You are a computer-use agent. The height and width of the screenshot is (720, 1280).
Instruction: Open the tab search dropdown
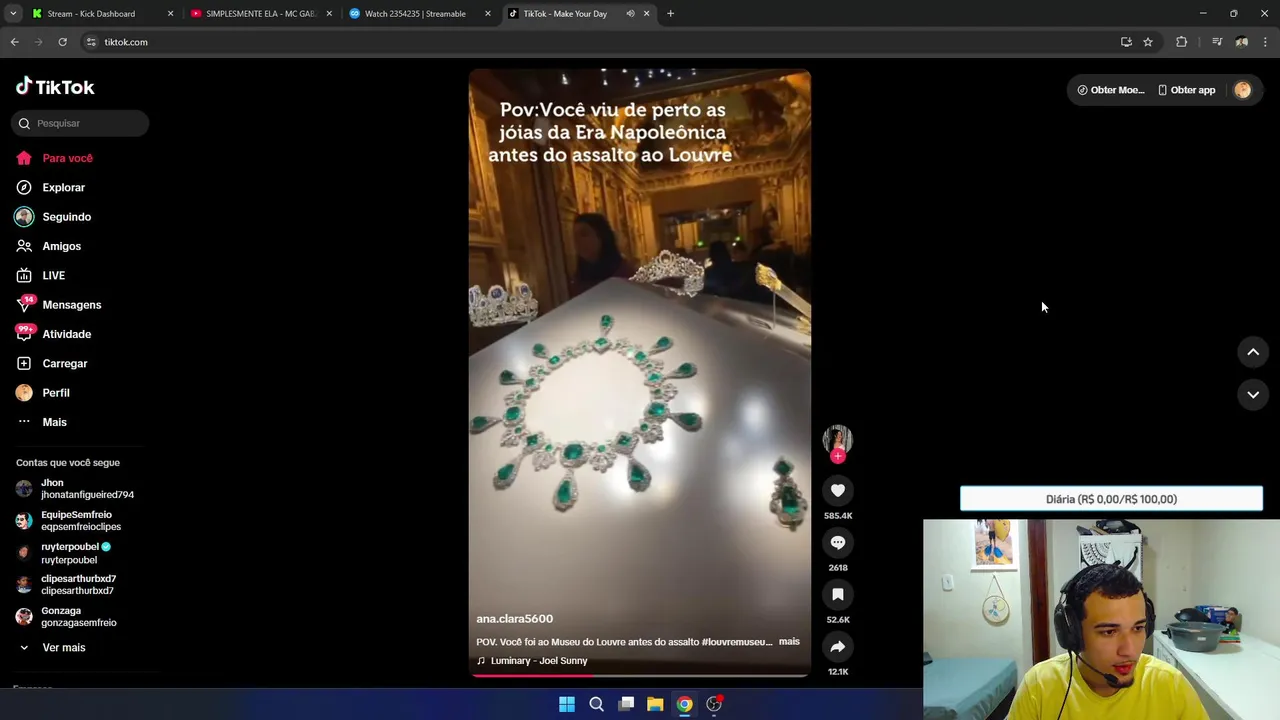13,14
